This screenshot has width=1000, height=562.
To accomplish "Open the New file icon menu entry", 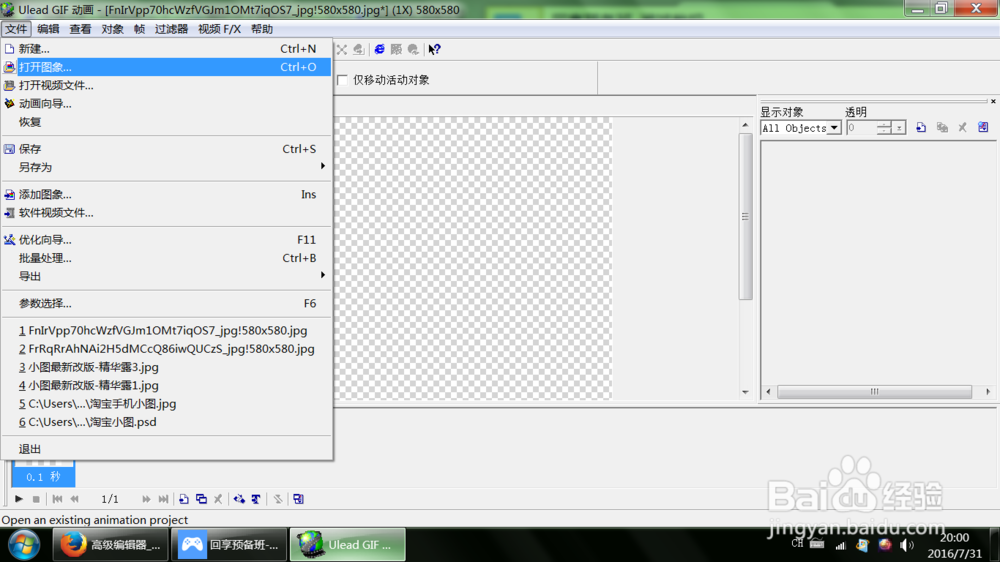I will coord(10,48).
